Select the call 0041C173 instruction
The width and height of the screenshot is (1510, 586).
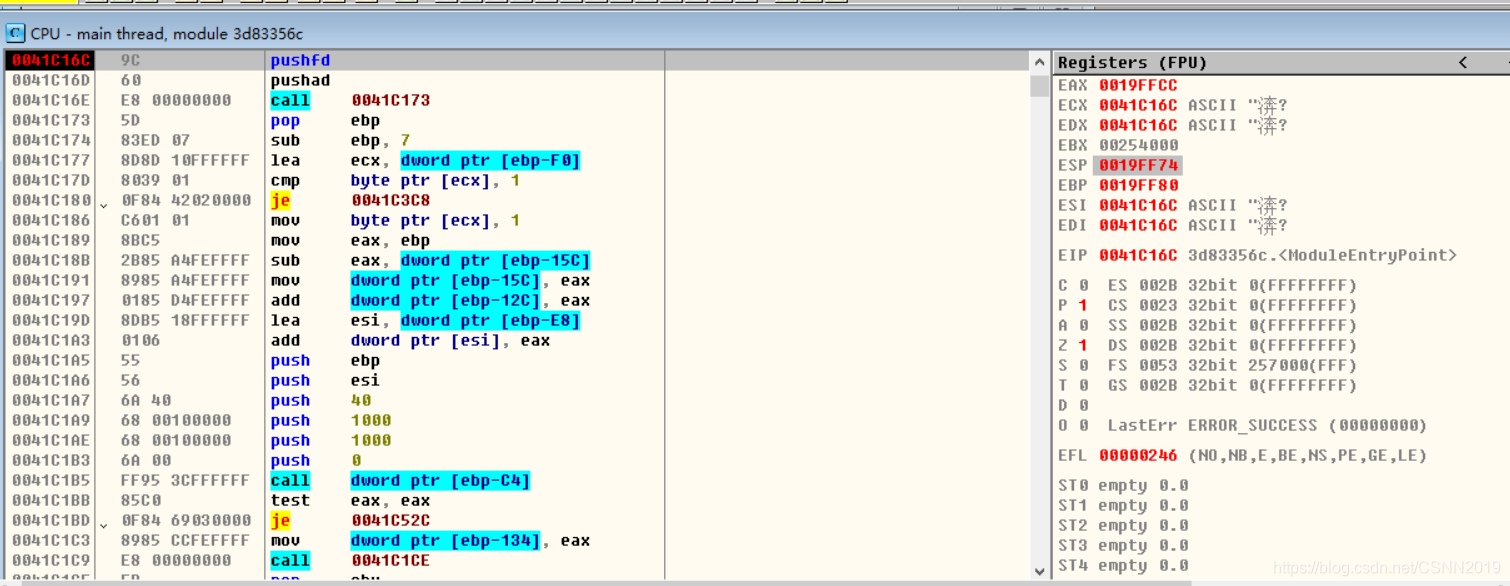350,101
